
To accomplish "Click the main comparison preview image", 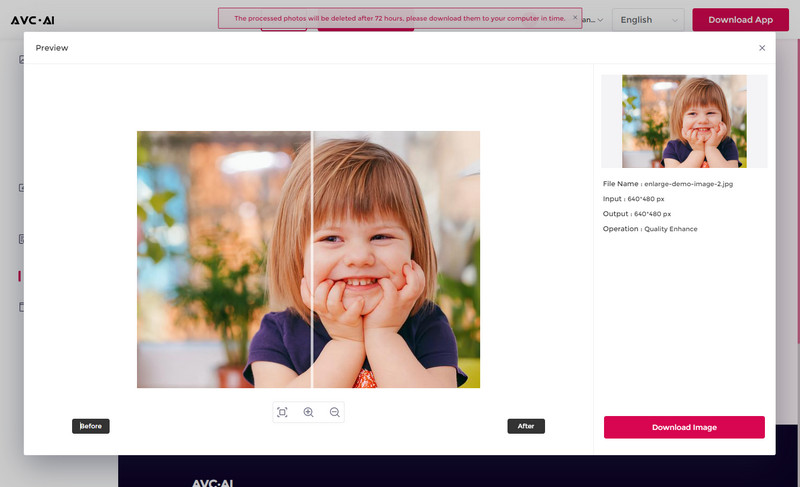I will coord(308,259).
